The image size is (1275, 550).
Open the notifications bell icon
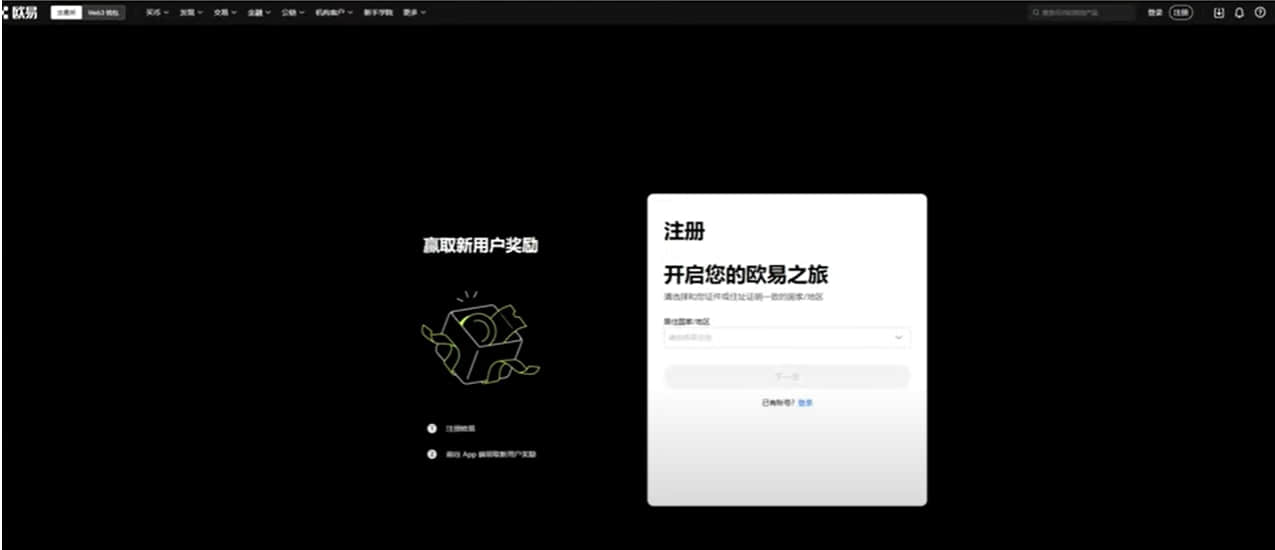pyautogui.click(x=1239, y=12)
